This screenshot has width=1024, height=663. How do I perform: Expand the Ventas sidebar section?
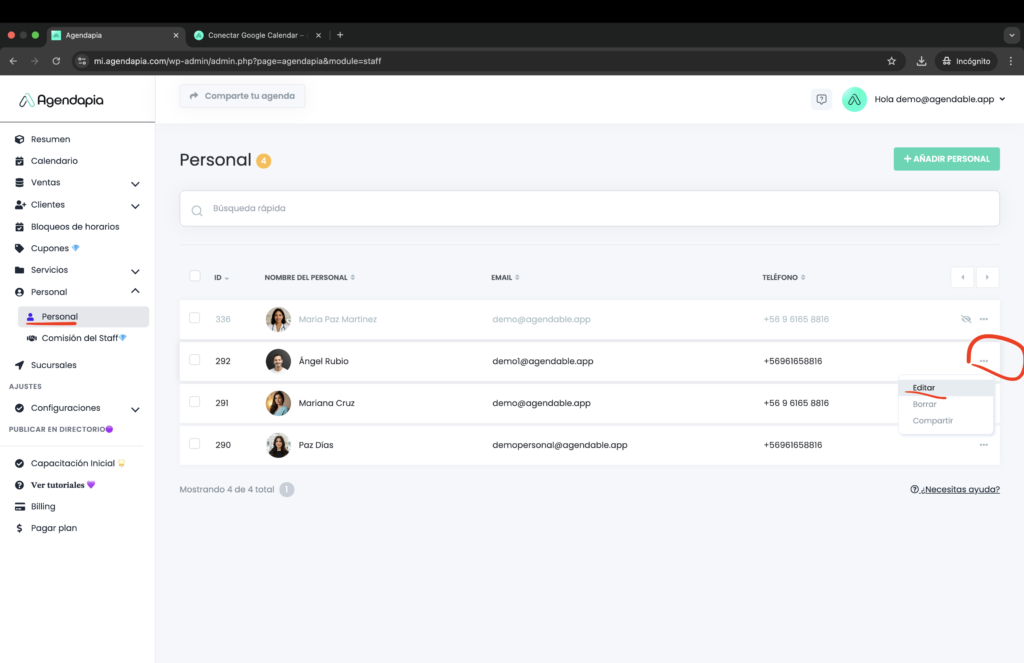click(135, 184)
